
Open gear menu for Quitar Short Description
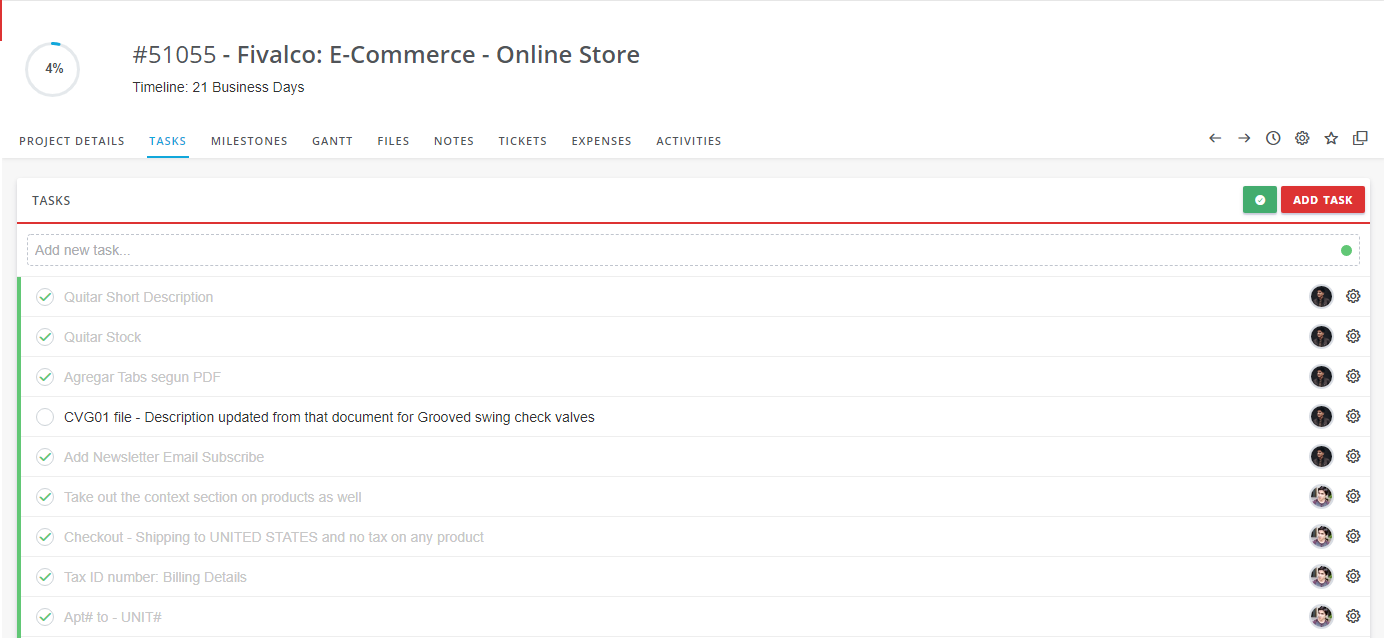click(x=1353, y=296)
